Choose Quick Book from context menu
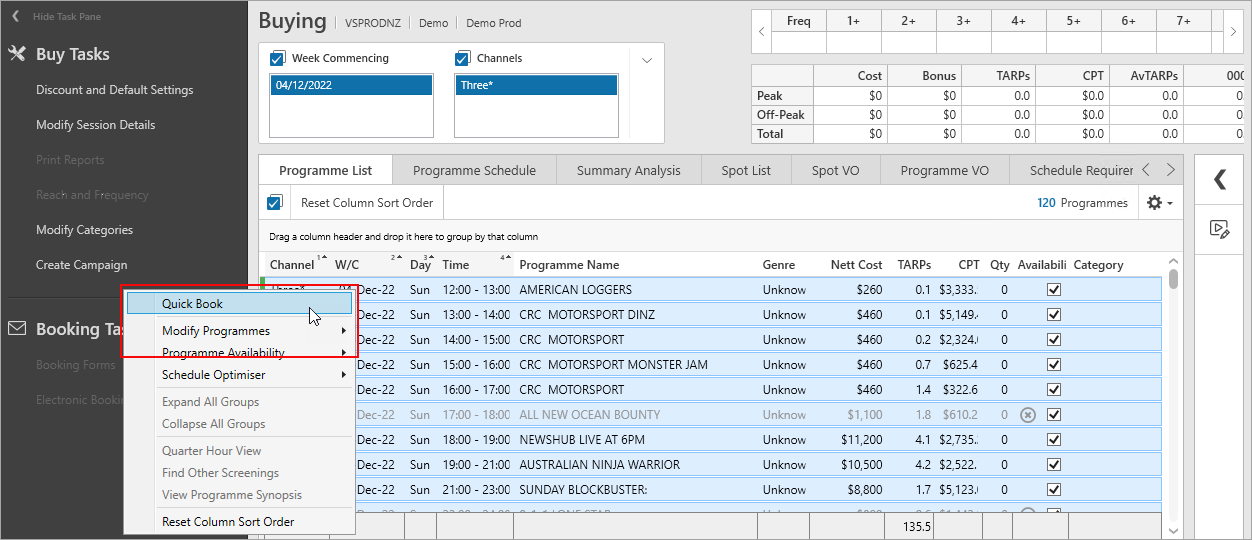The image size is (1252, 540). 239,303
